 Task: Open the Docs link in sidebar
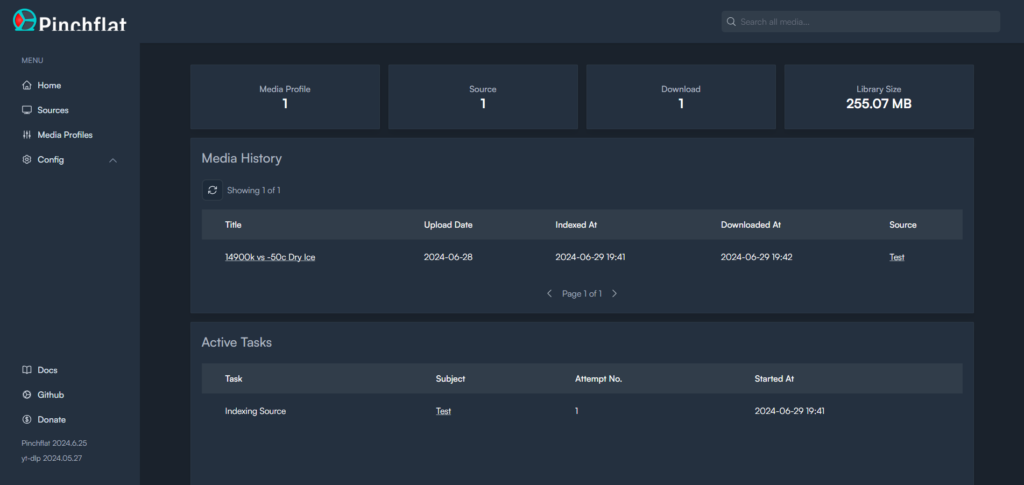tap(47, 370)
